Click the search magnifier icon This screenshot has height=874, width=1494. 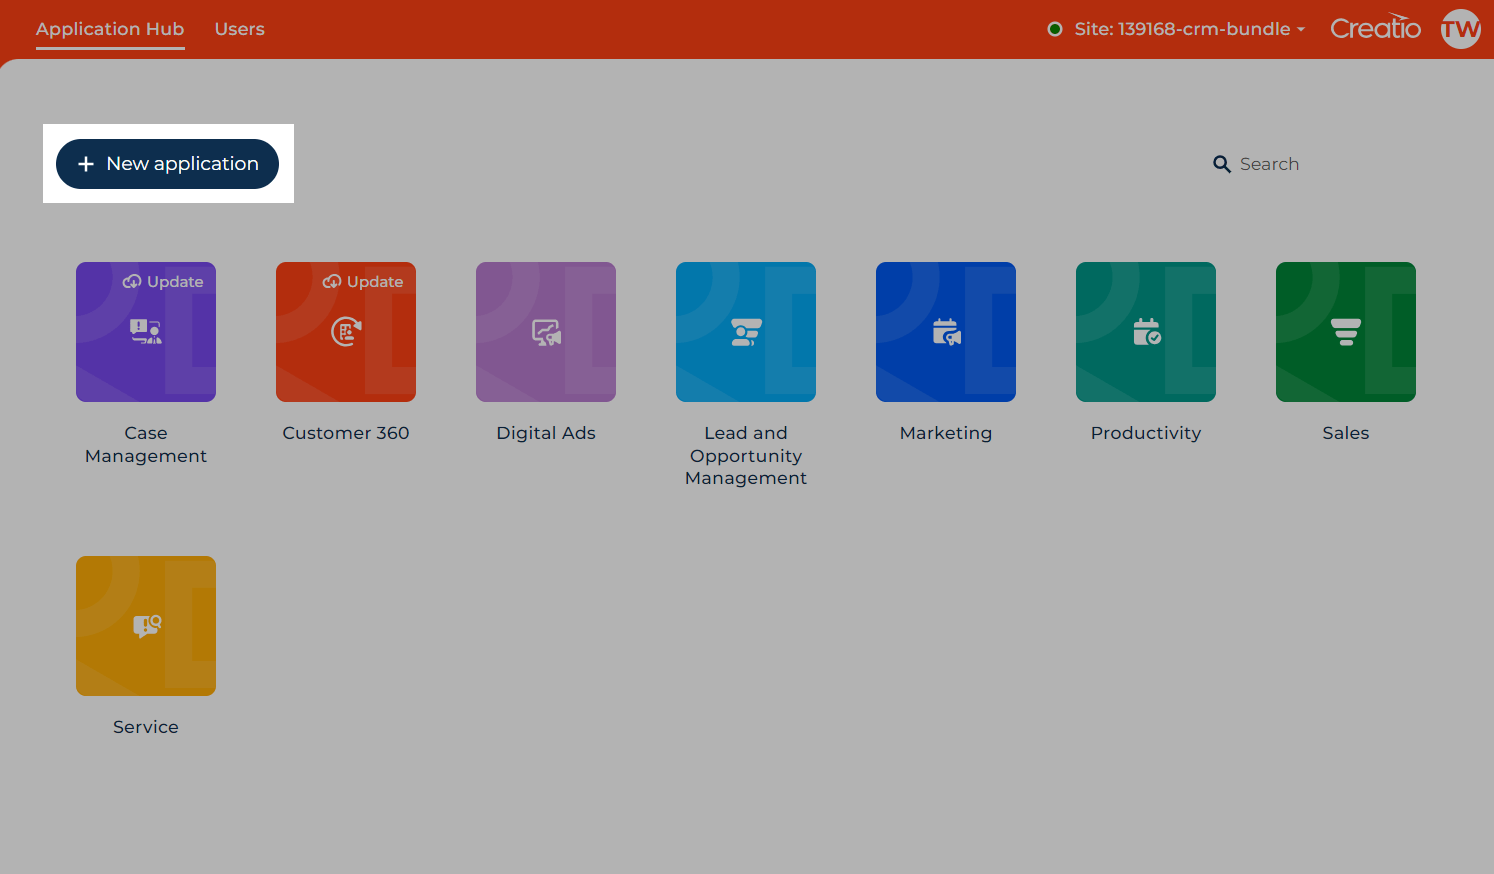(x=1221, y=164)
